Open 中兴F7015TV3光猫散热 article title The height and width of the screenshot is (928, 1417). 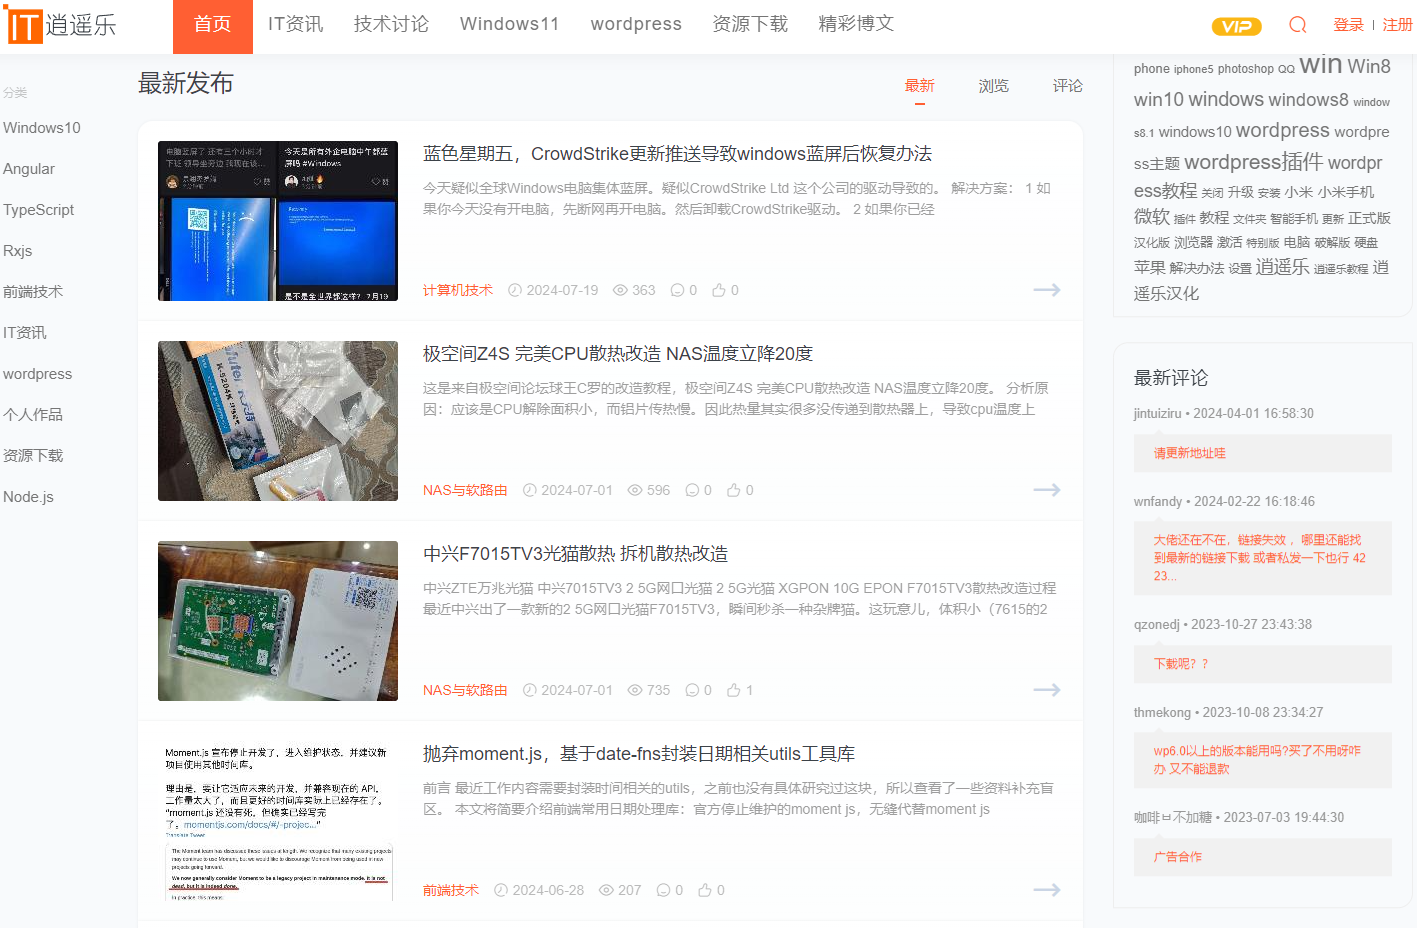(575, 554)
